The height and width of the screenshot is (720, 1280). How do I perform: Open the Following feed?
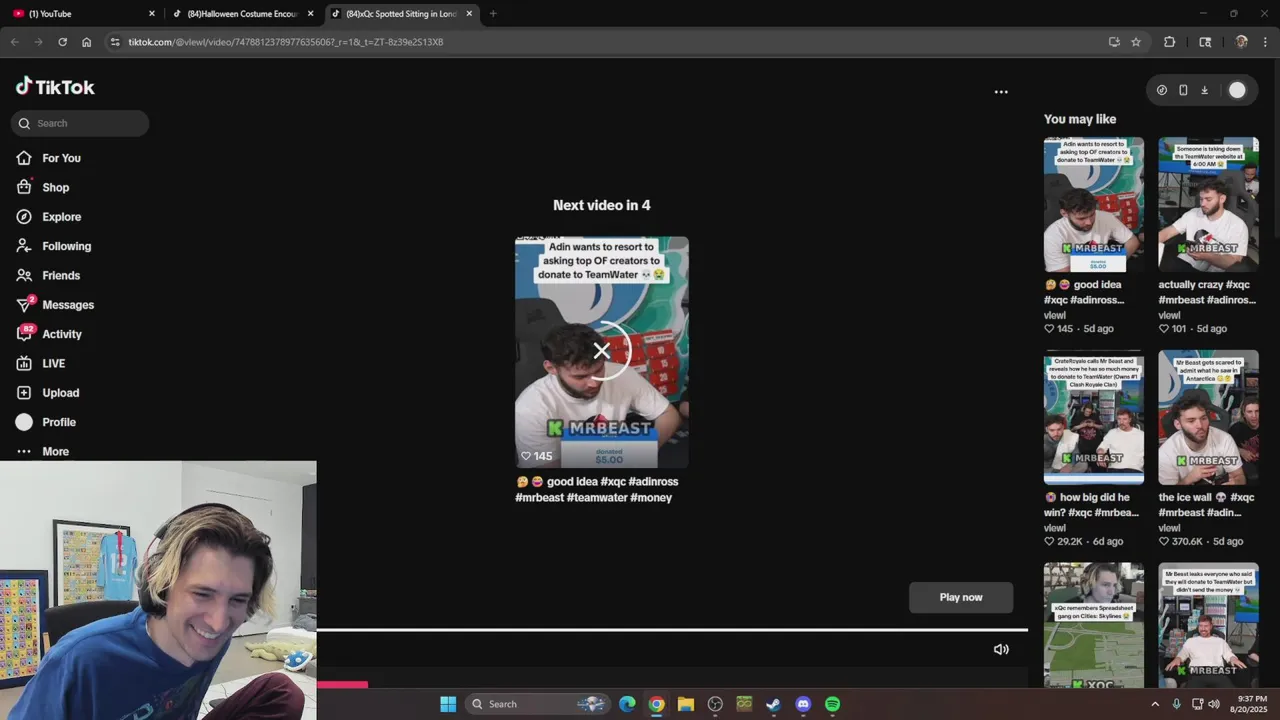click(x=53, y=246)
